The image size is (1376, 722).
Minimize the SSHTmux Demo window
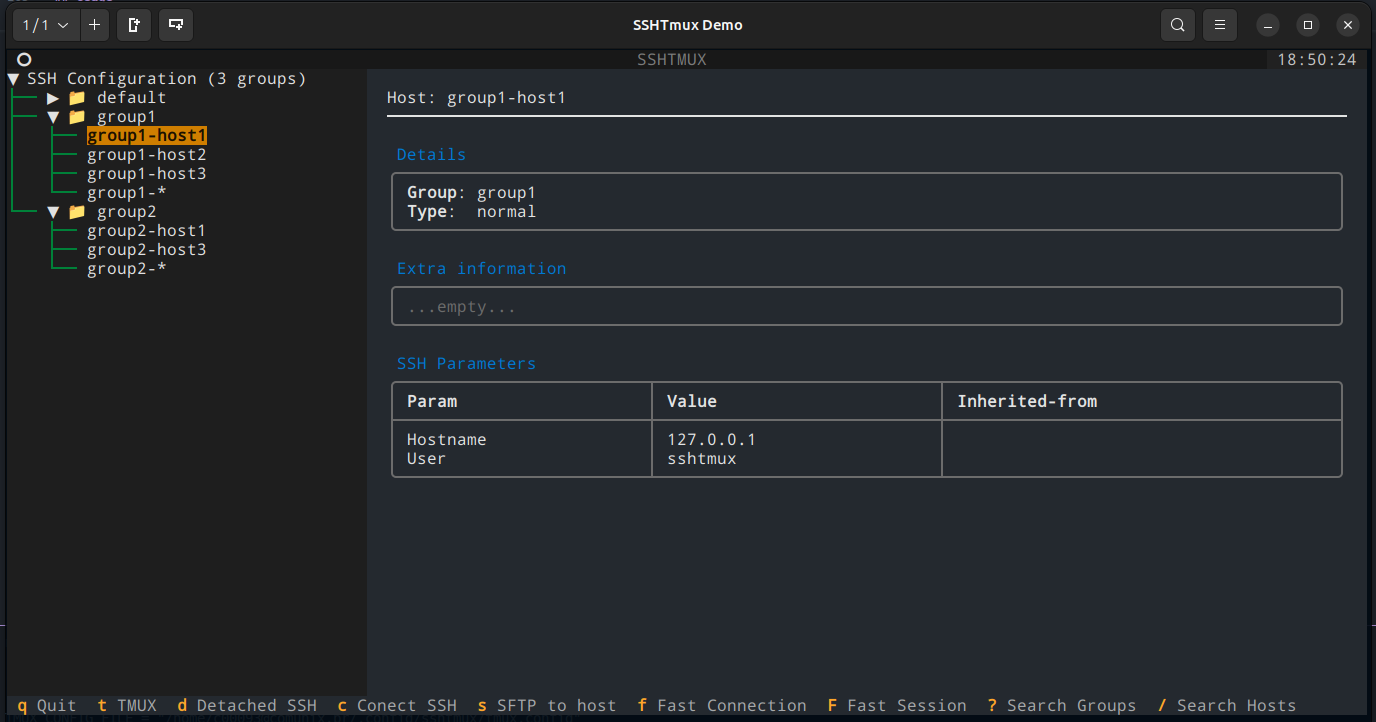click(1268, 25)
